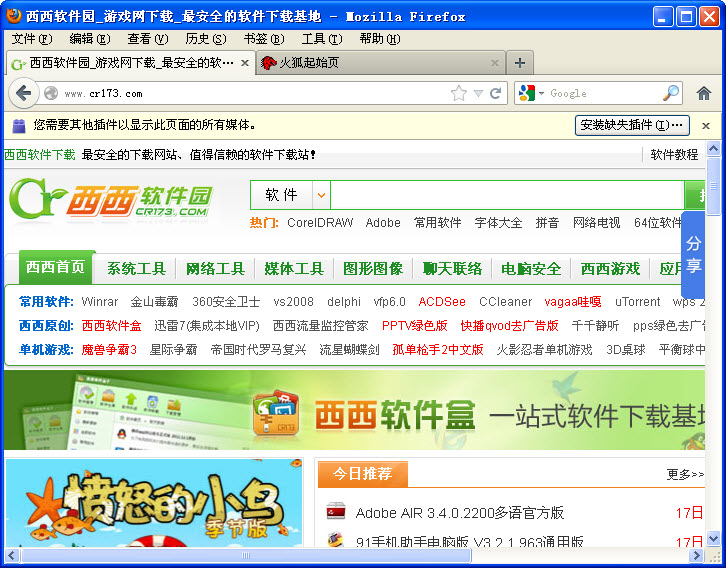Open the 孤单枪手2中文版 link
This screenshot has height=568, width=726.
click(438, 350)
